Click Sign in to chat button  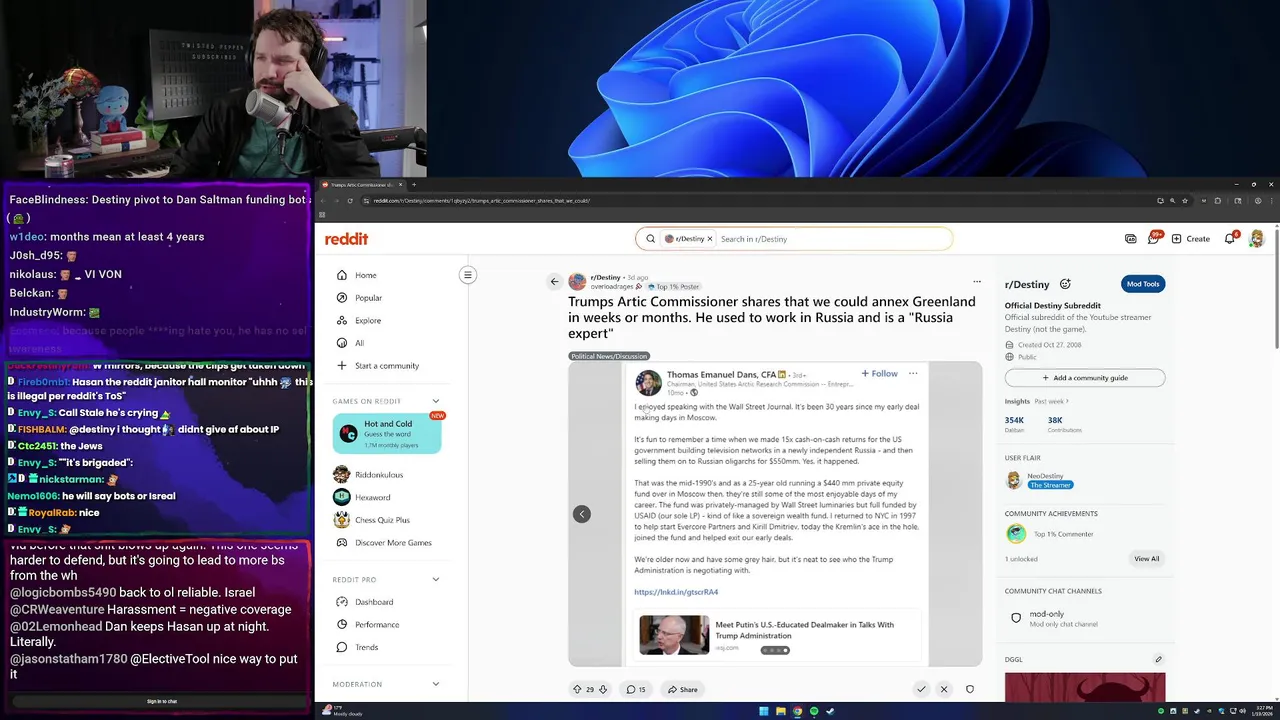161,701
